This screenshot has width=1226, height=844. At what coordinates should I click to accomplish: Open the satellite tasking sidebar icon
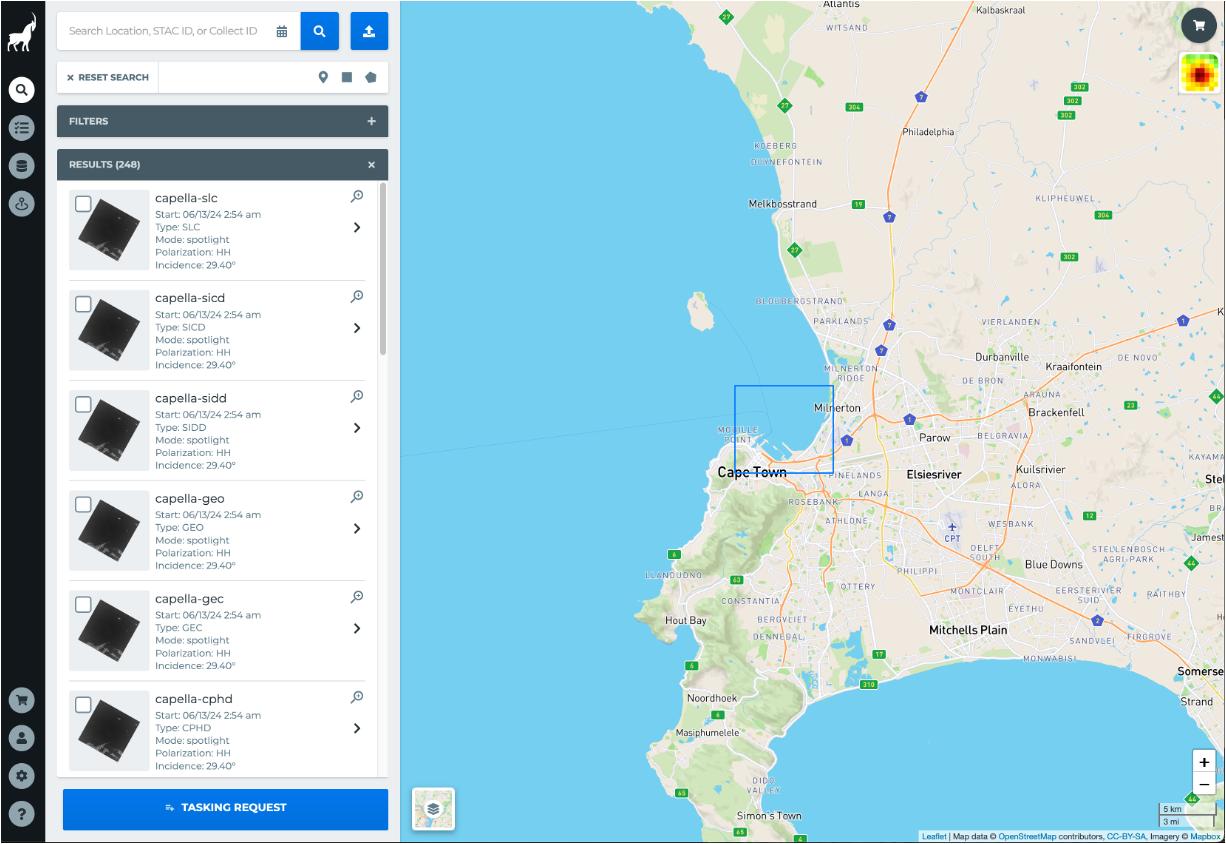(22, 204)
